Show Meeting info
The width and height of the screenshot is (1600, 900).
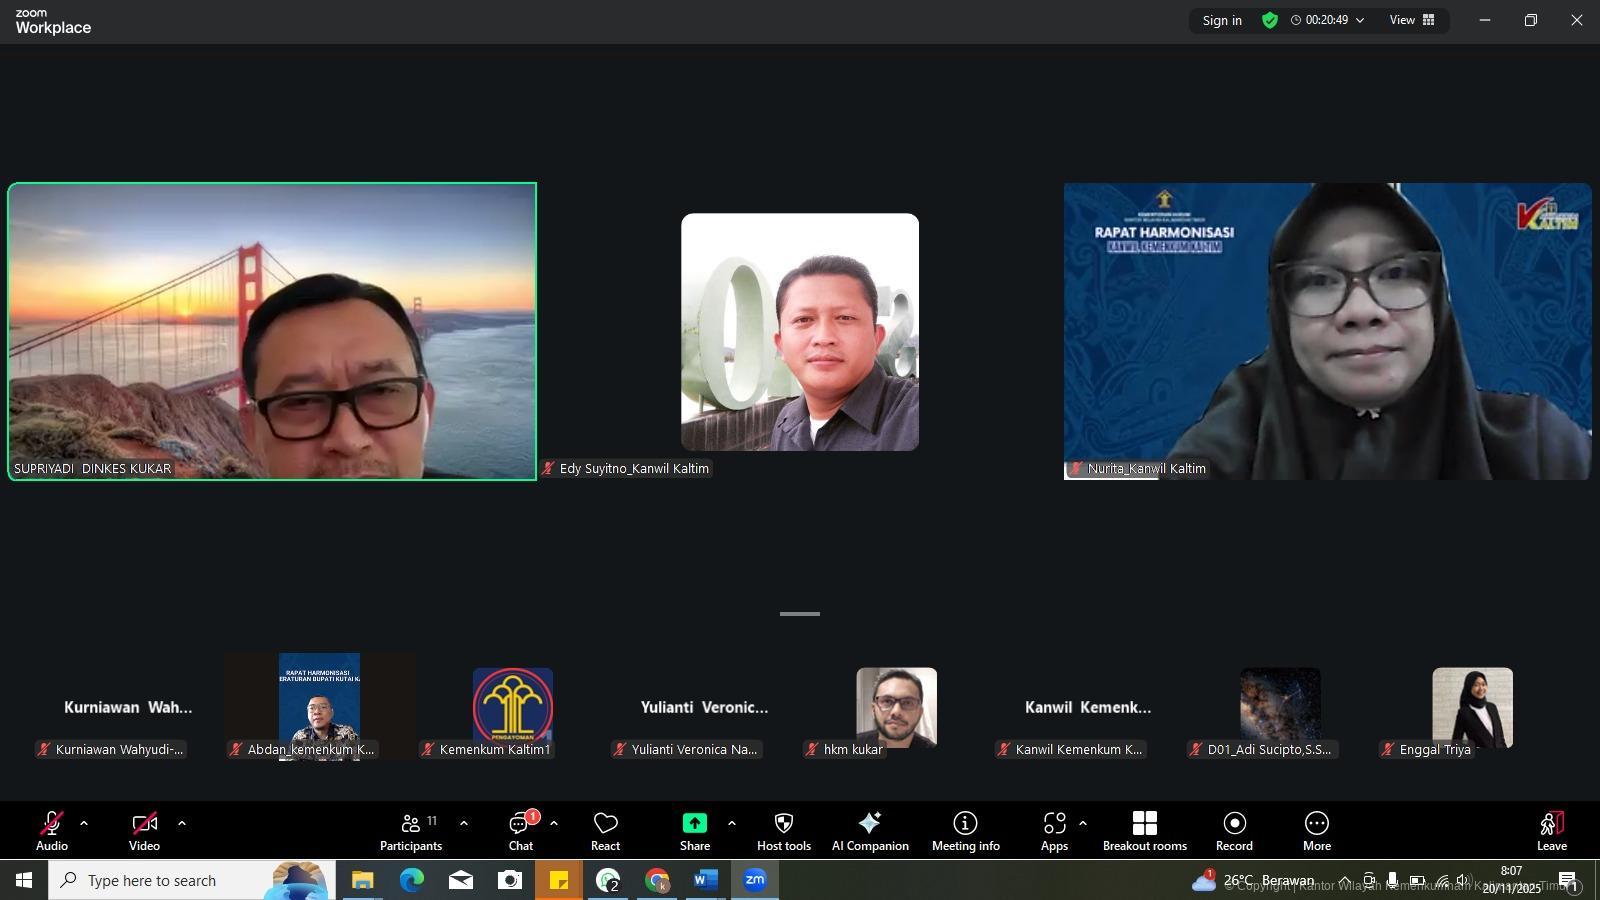[965, 831]
